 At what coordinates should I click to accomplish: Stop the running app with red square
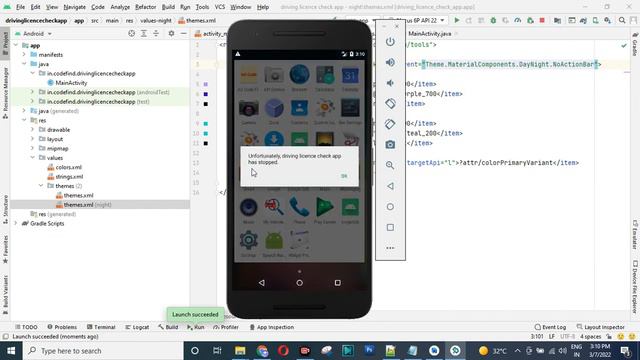click(542, 20)
